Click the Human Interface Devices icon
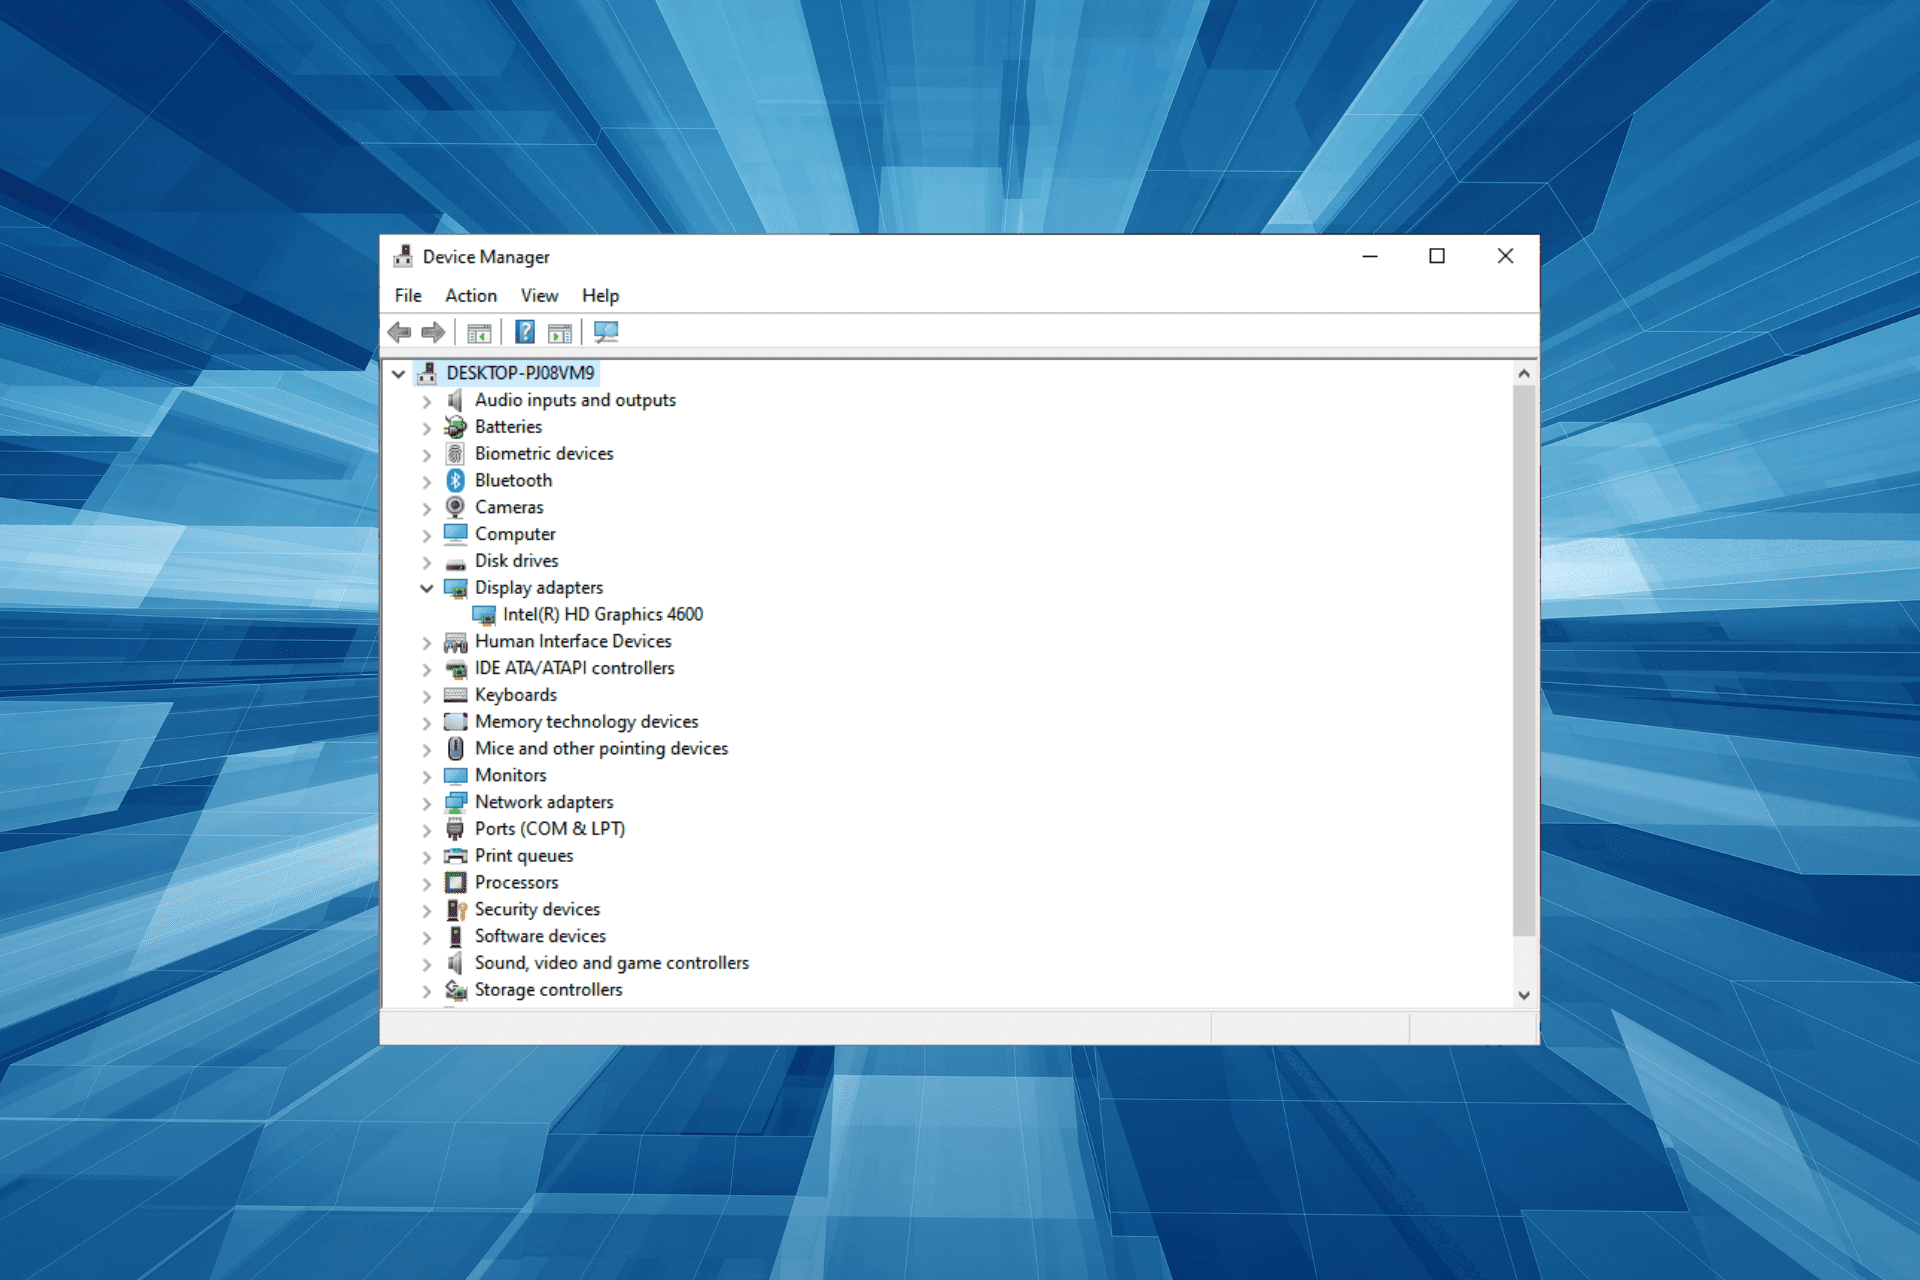The height and width of the screenshot is (1280, 1920). coord(455,642)
